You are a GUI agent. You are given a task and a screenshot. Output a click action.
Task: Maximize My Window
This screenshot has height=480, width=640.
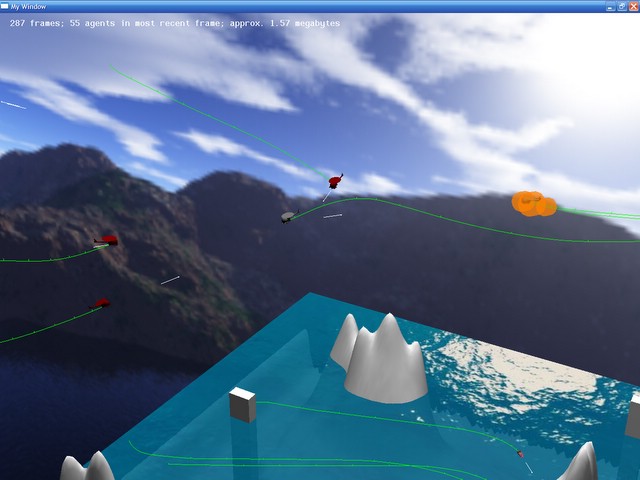622,6
